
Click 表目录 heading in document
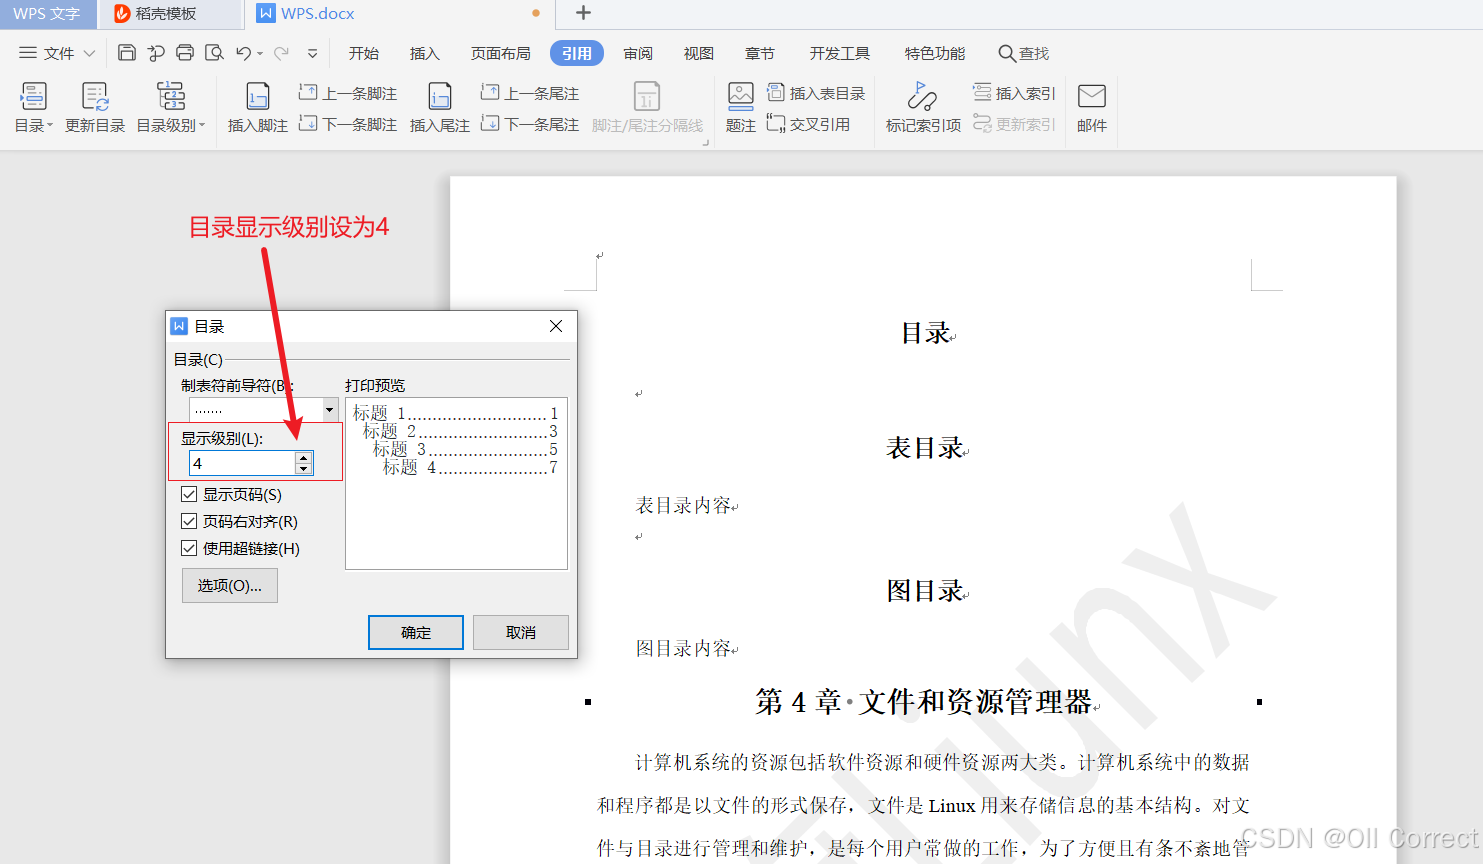click(924, 448)
